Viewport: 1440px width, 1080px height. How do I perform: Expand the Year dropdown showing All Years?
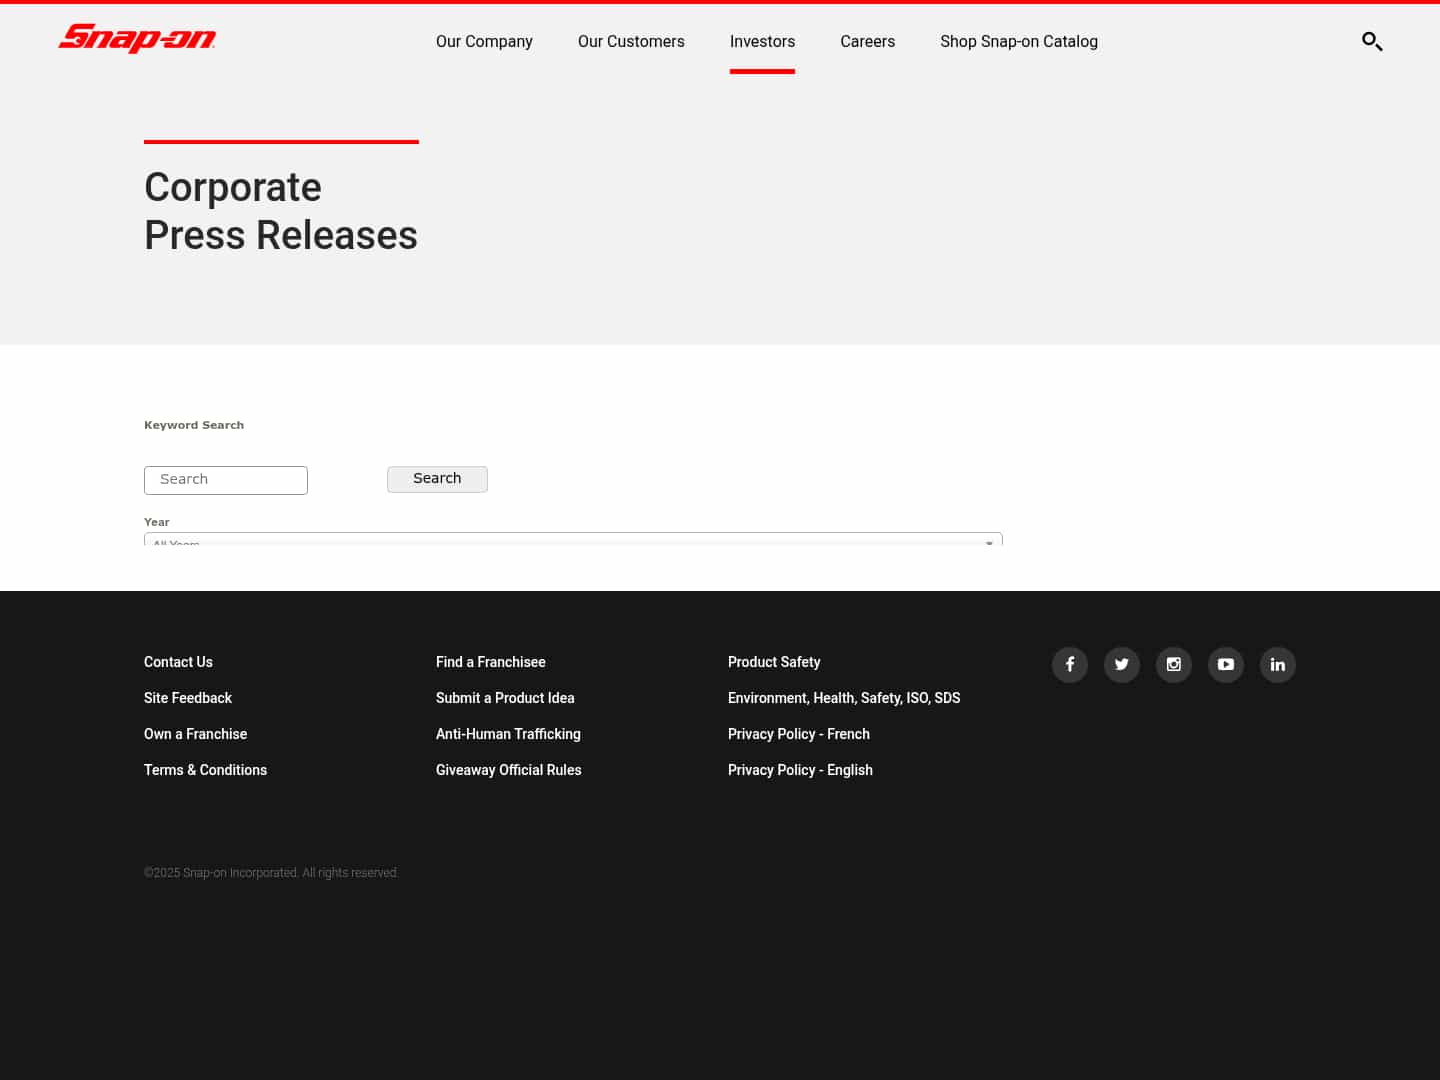click(572, 543)
